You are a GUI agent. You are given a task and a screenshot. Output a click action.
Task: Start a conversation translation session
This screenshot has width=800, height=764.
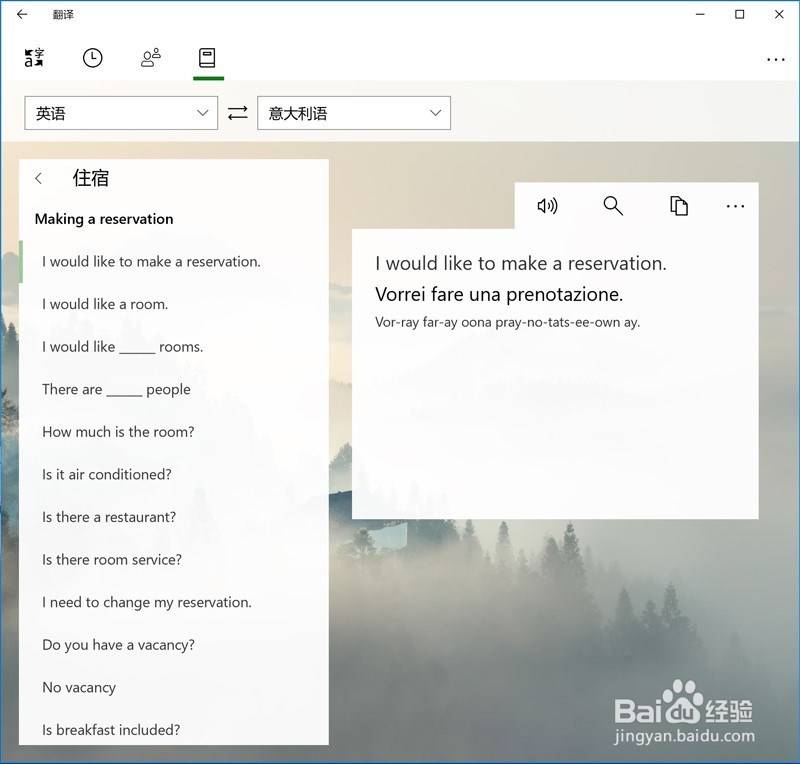click(x=150, y=59)
